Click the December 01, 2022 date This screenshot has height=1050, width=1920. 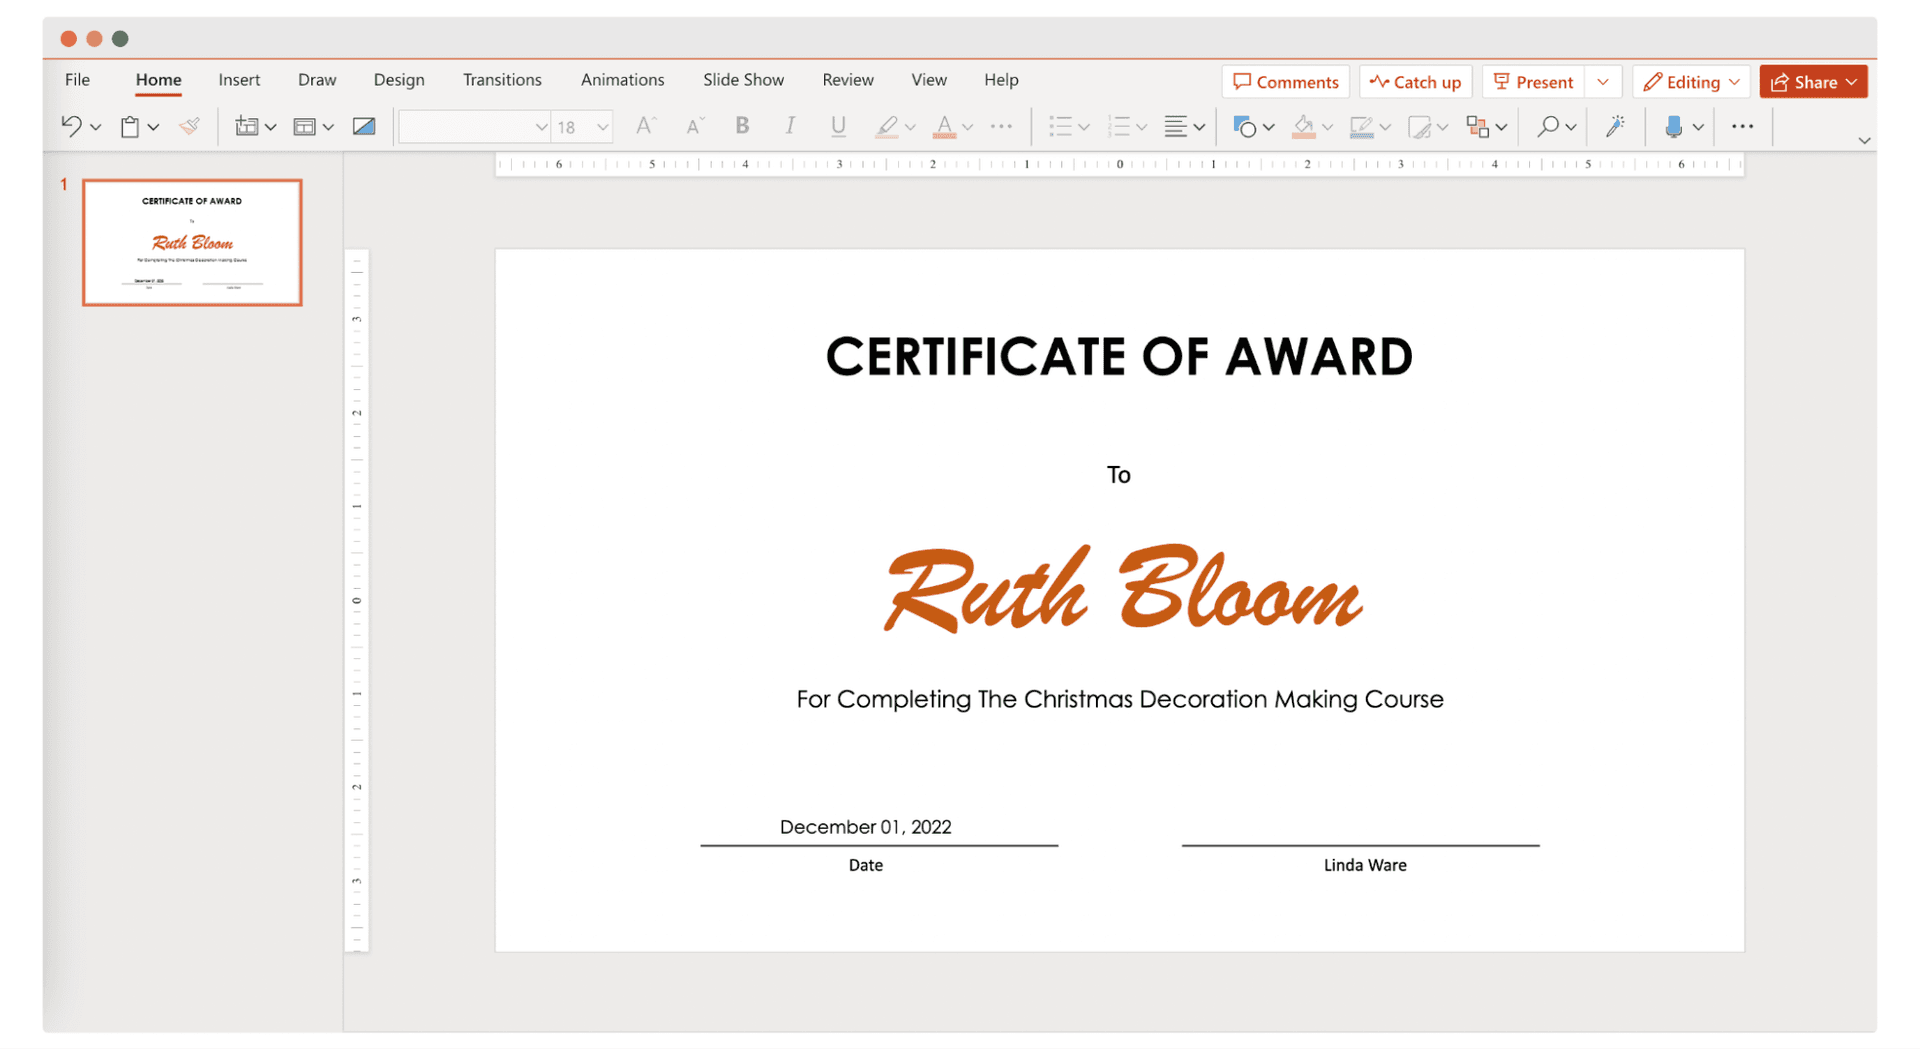866,827
